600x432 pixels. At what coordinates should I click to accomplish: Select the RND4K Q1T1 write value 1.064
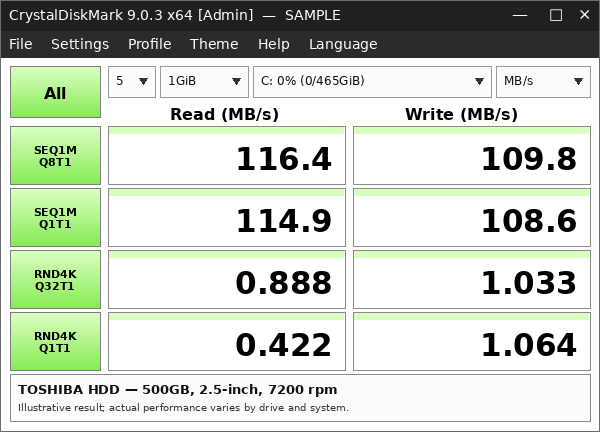(472, 342)
